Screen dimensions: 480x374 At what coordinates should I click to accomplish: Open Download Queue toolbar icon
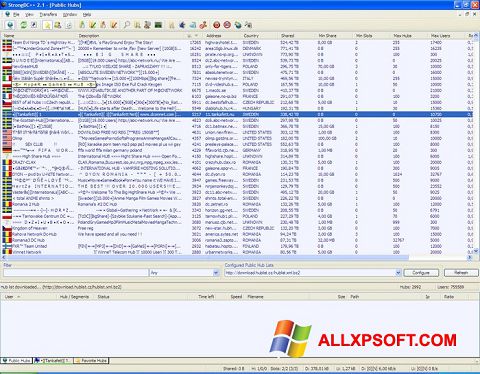82,25
